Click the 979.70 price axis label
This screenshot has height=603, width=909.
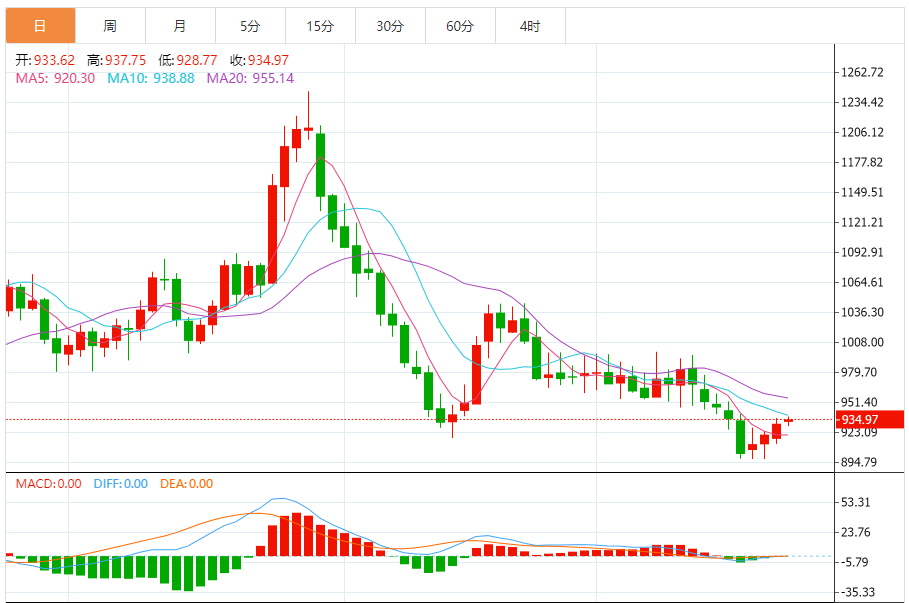point(859,372)
